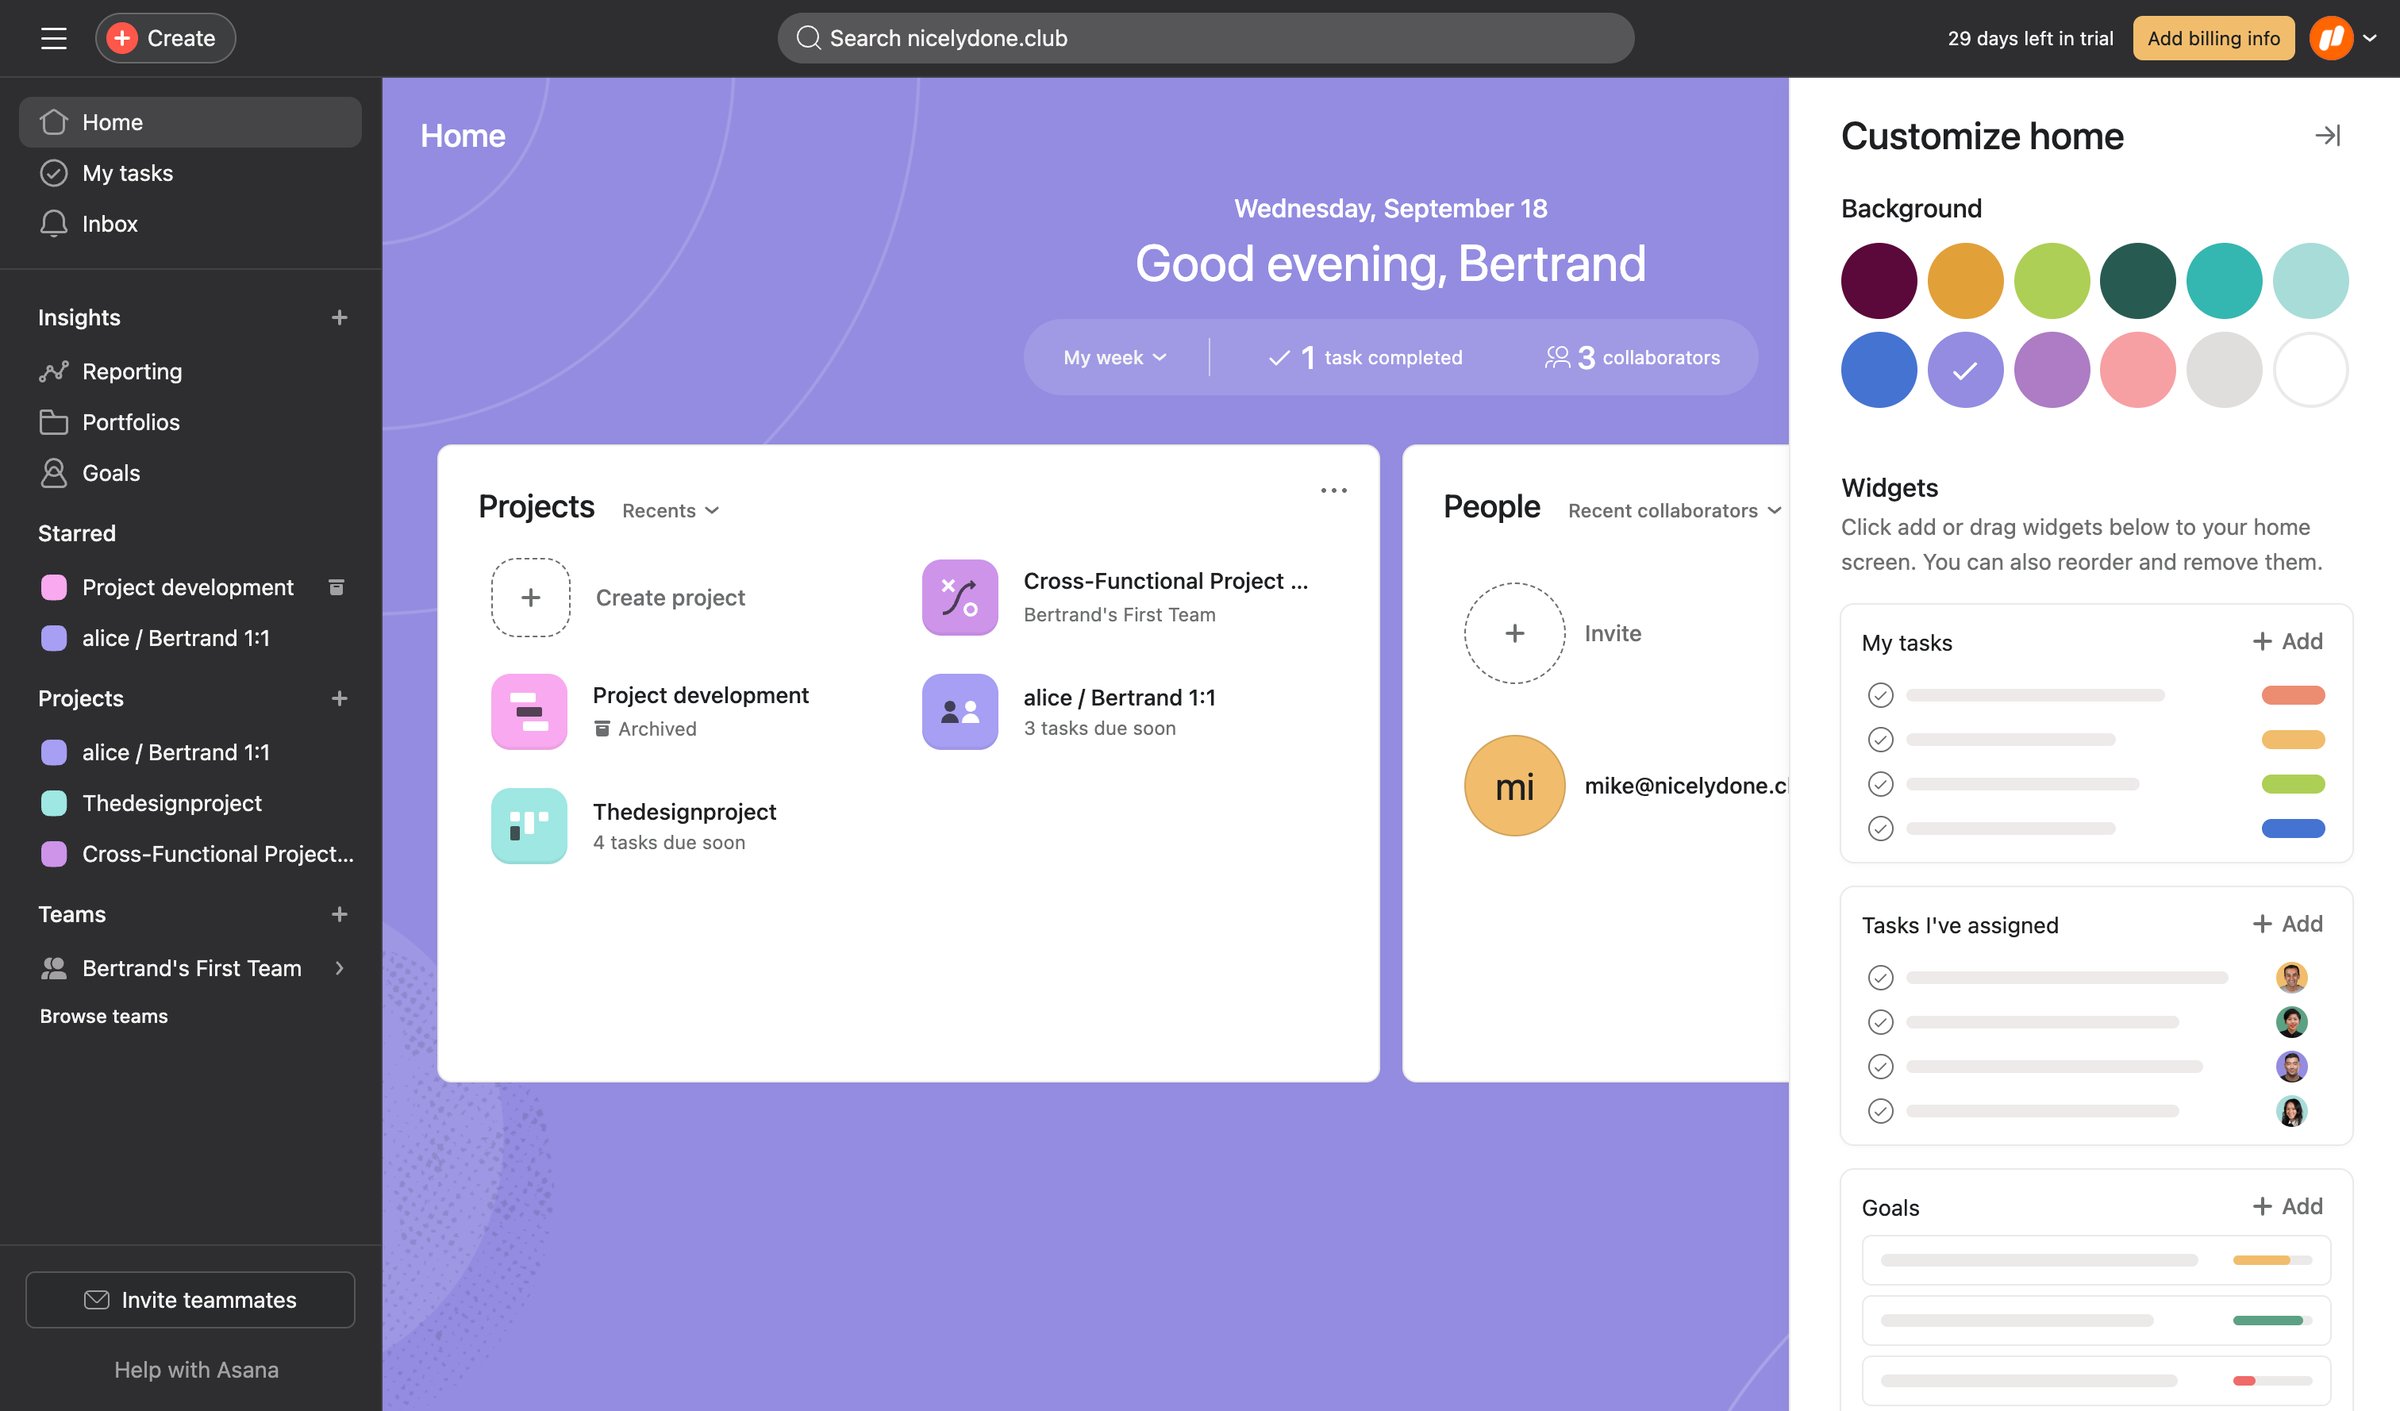This screenshot has height=1411, width=2400.
Task: Open the pink Project development icon
Action: (x=529, y=712)
